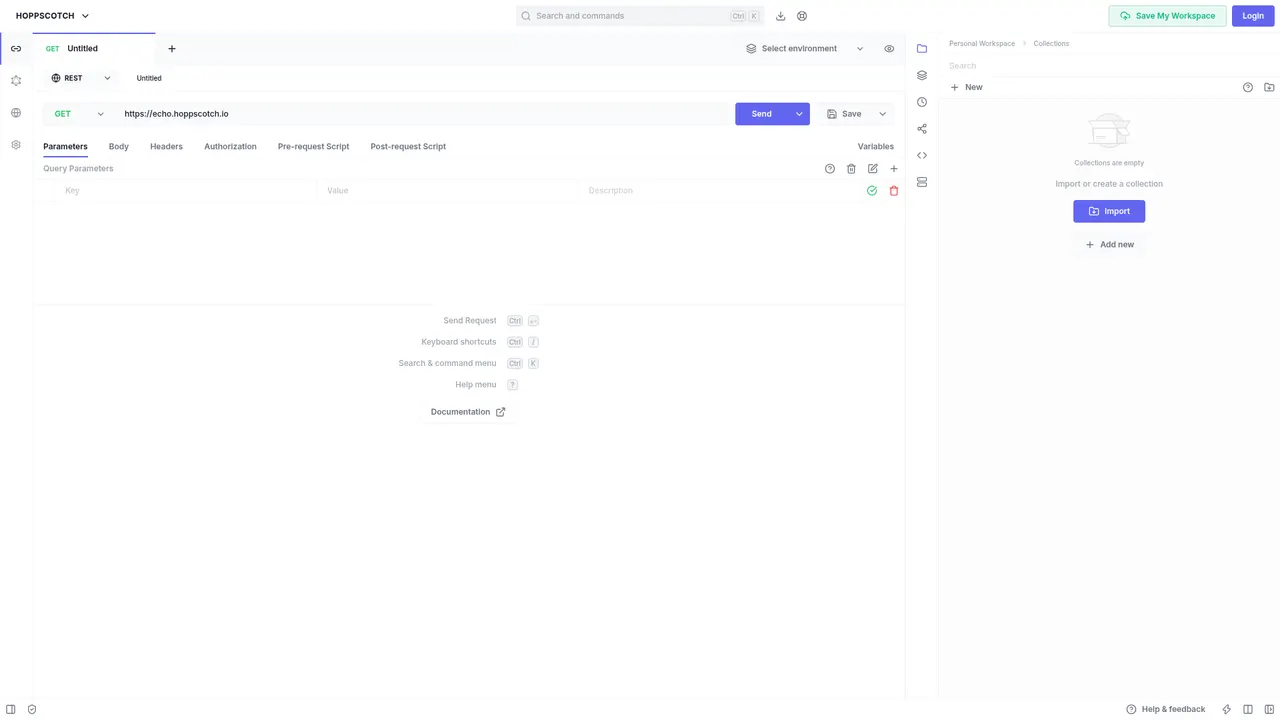Click the request URL input field
Screen dimensions: 1280x720
pos(425,114)
